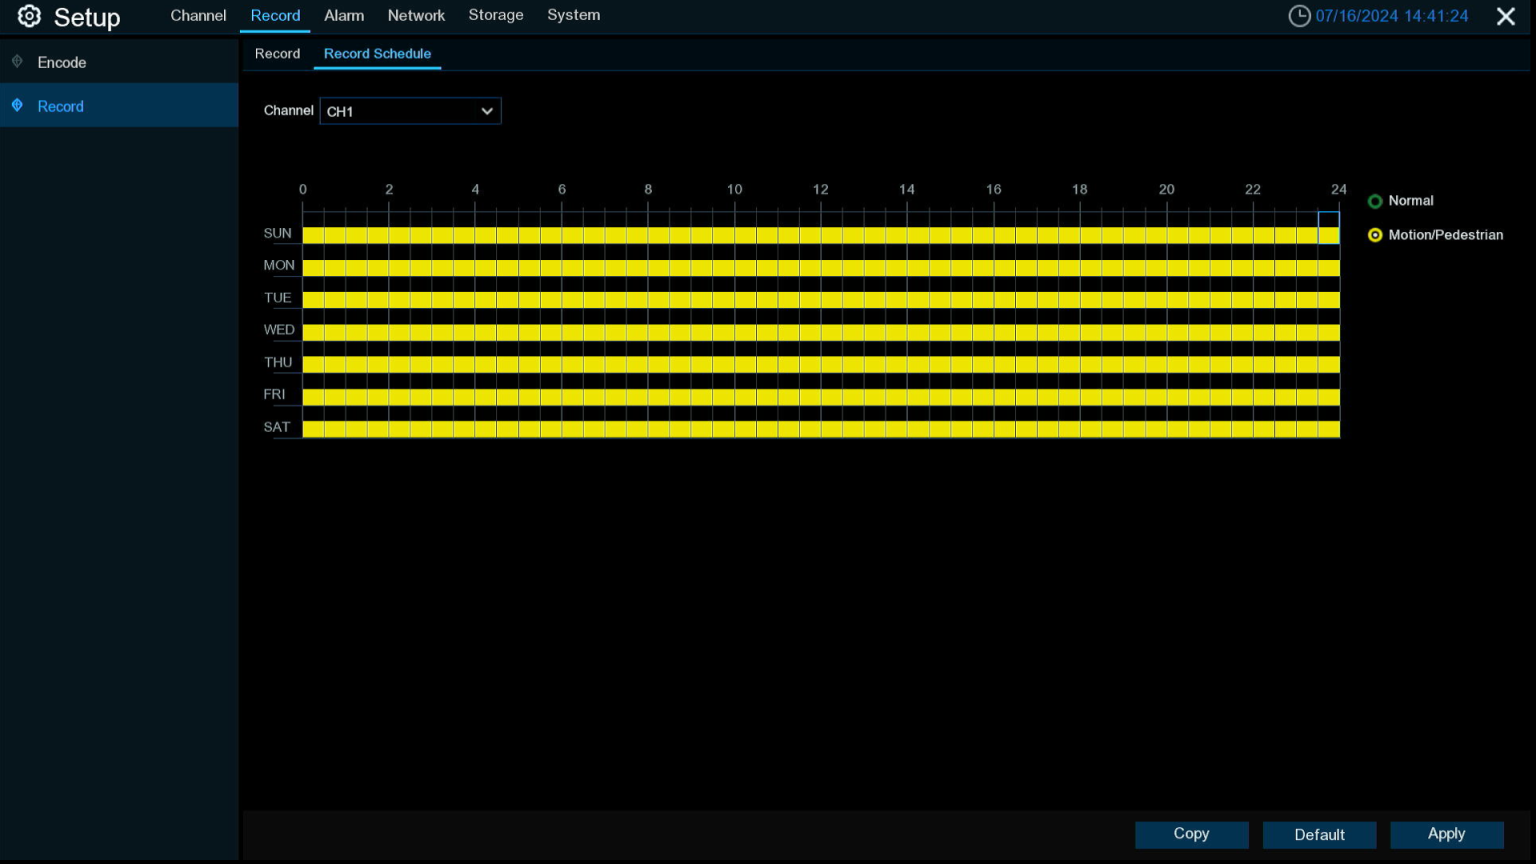Image resolution: width=1536 pixels, height=864 pixels.
Task: Click the Setup gear icon
Action: click(29, 16)
